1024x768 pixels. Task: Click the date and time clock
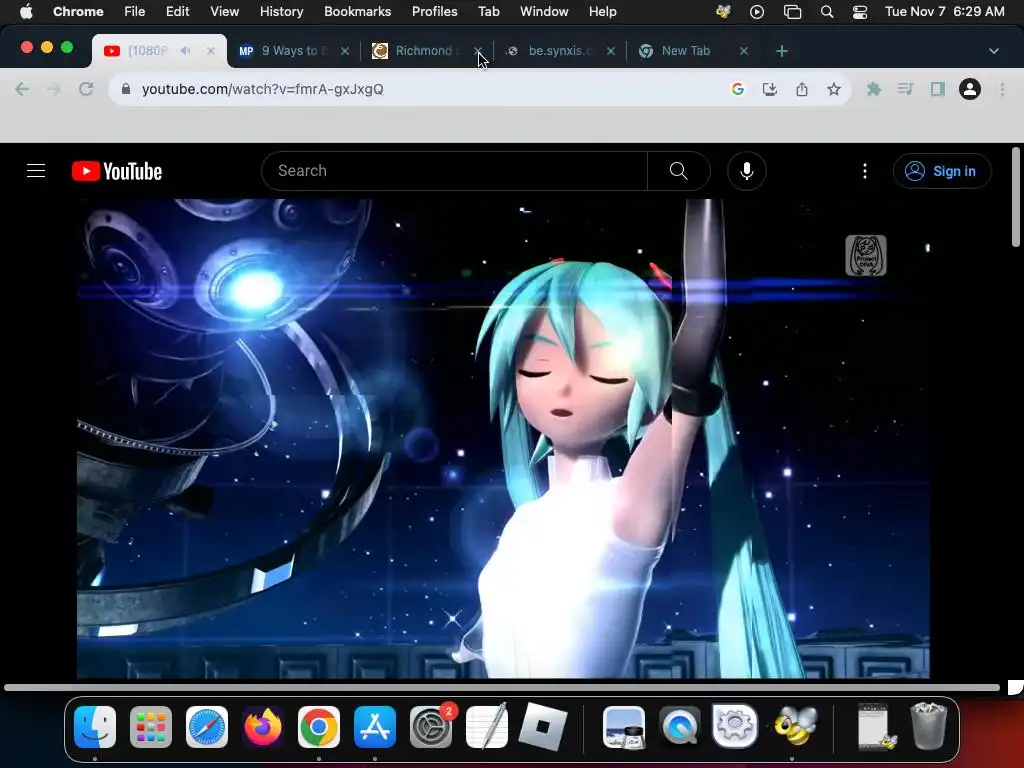coord(944,12)
